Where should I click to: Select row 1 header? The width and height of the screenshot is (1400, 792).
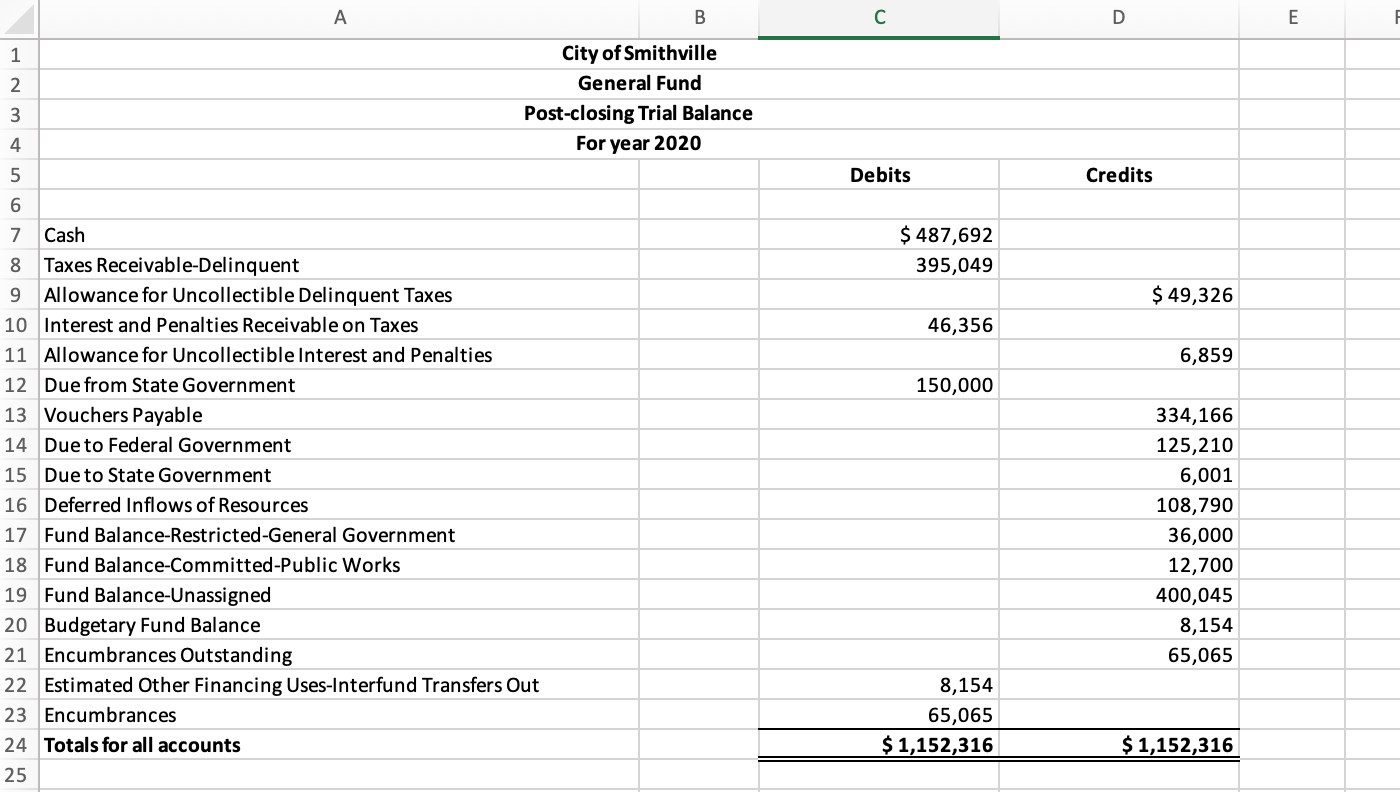19,54
